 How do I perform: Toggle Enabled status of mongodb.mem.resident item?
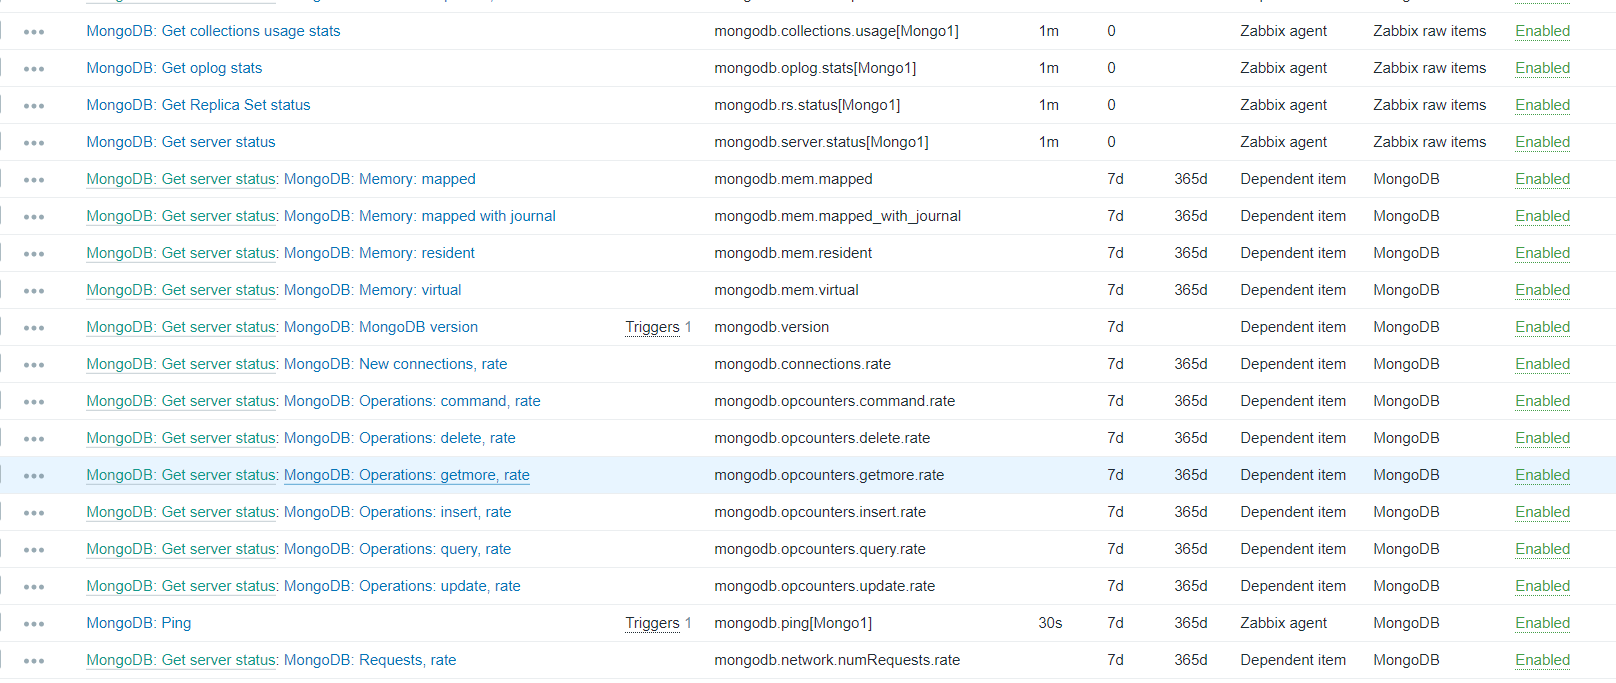pyautogui.click(x=1542, y=253)
